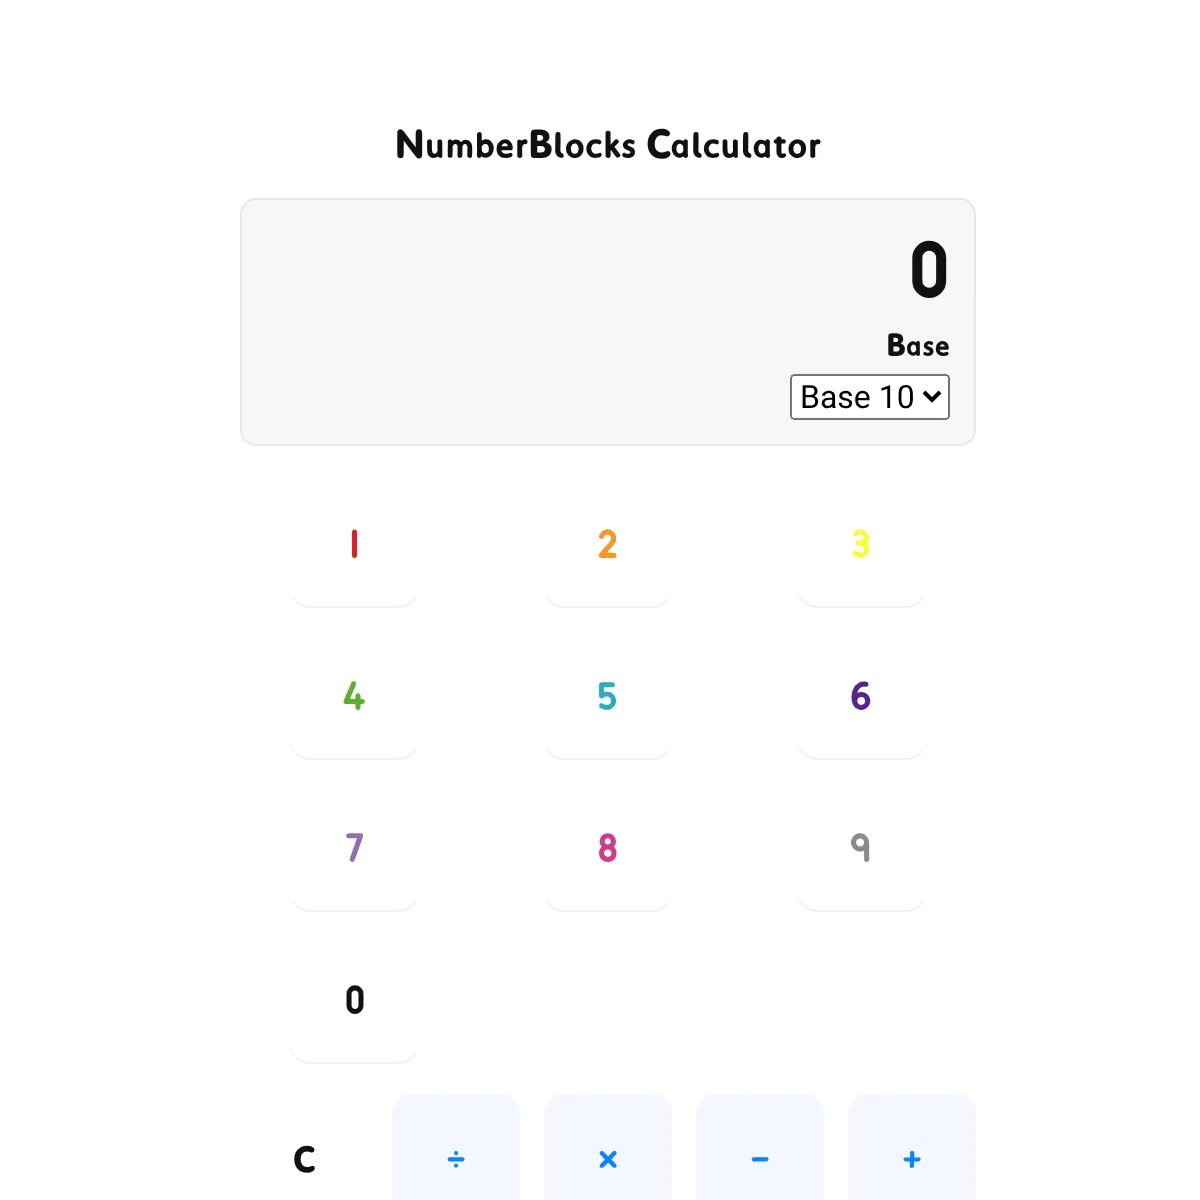
Task: Click the calculator display showing 0
Action: point(928,271)
